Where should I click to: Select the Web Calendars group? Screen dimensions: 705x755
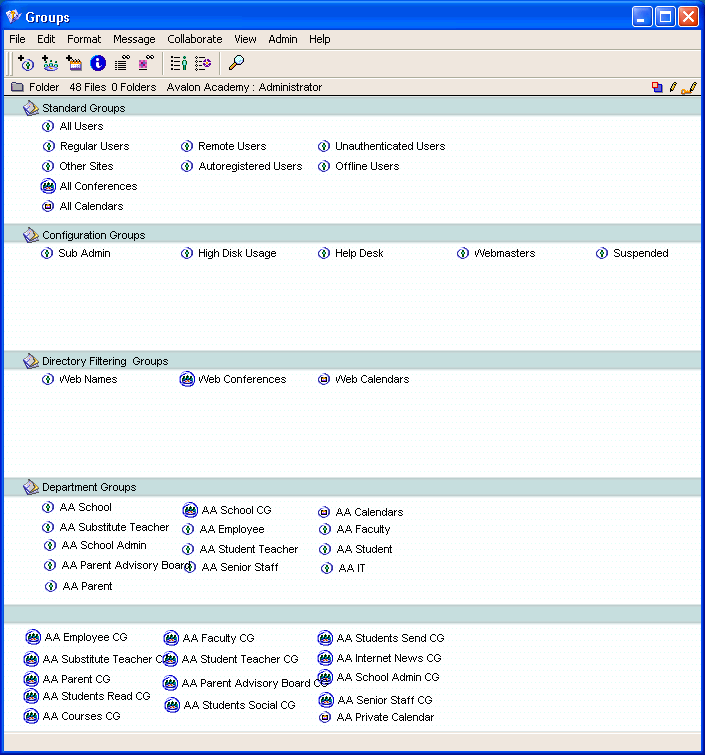tap(371, 379)
